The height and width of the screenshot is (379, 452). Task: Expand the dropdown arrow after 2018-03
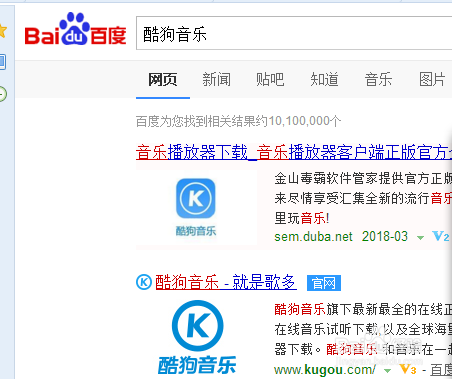421,238
